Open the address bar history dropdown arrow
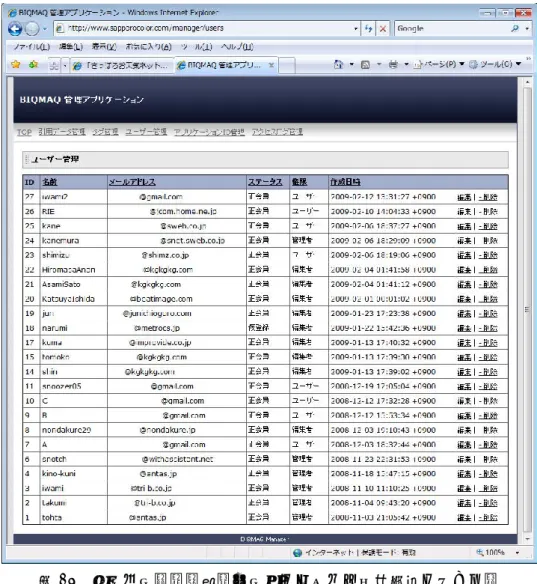The height and width of the screenshot is (584, 537). [x=356, y=29]
